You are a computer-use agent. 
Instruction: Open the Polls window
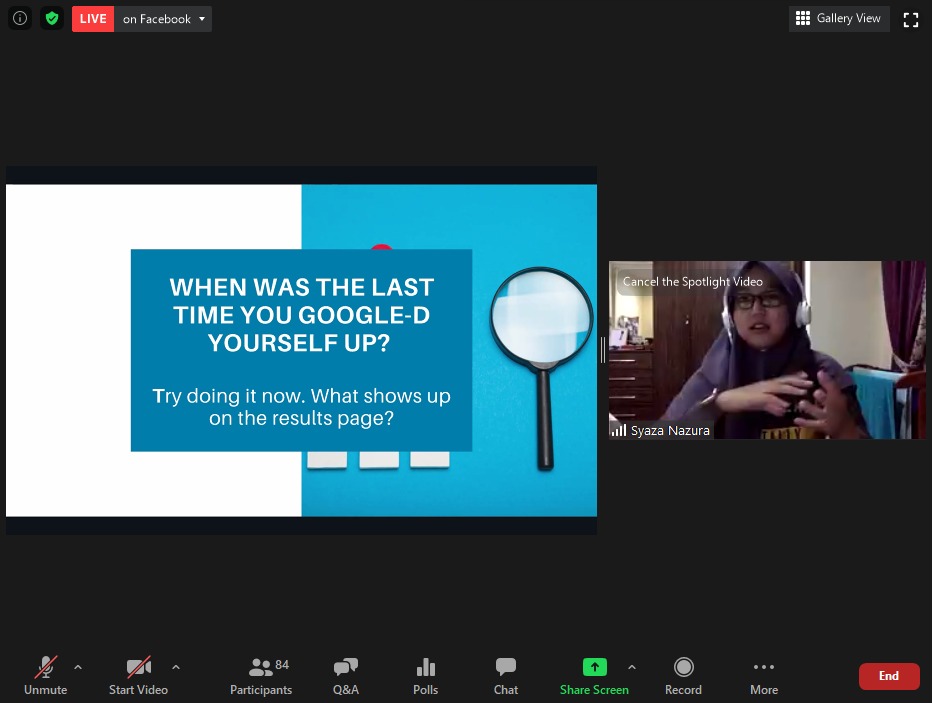tap(425, 676)
